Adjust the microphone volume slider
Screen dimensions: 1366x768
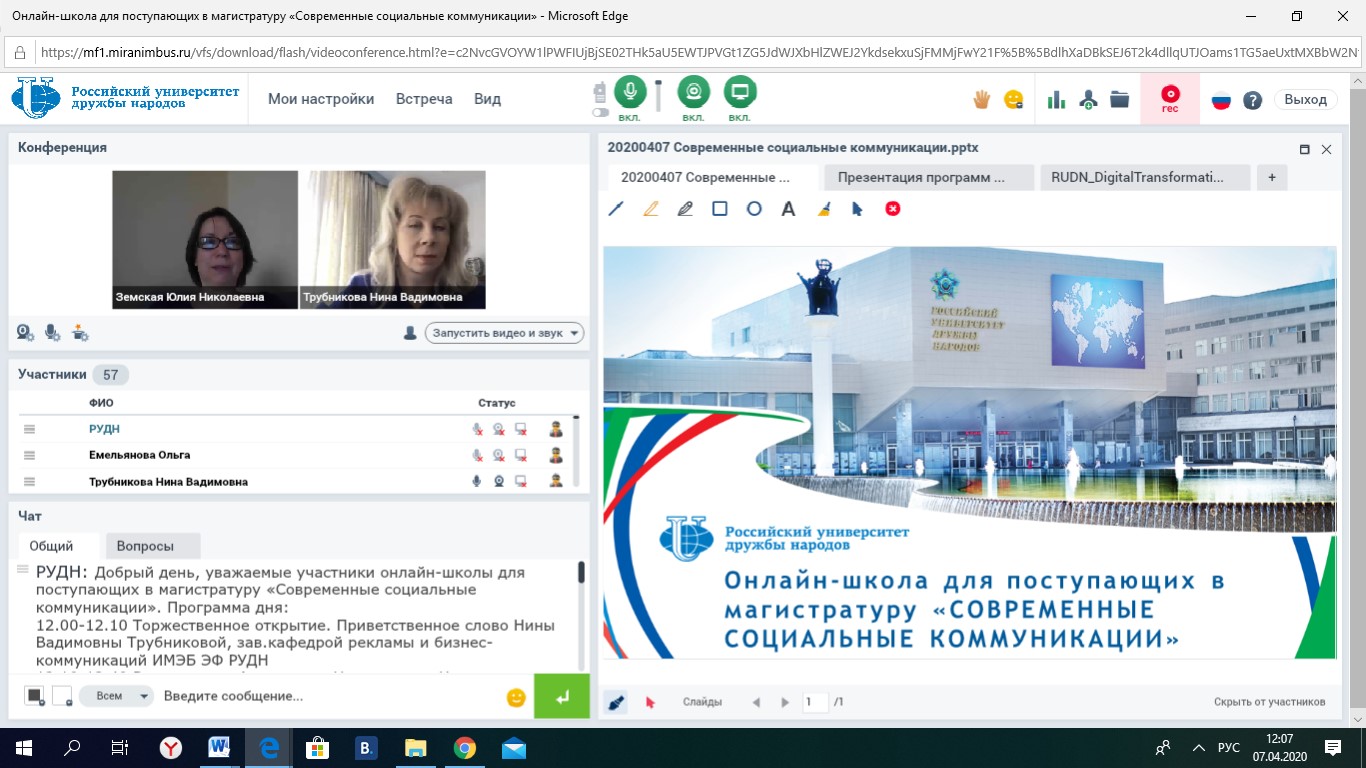pyautogui.click(x=659, y=95)
